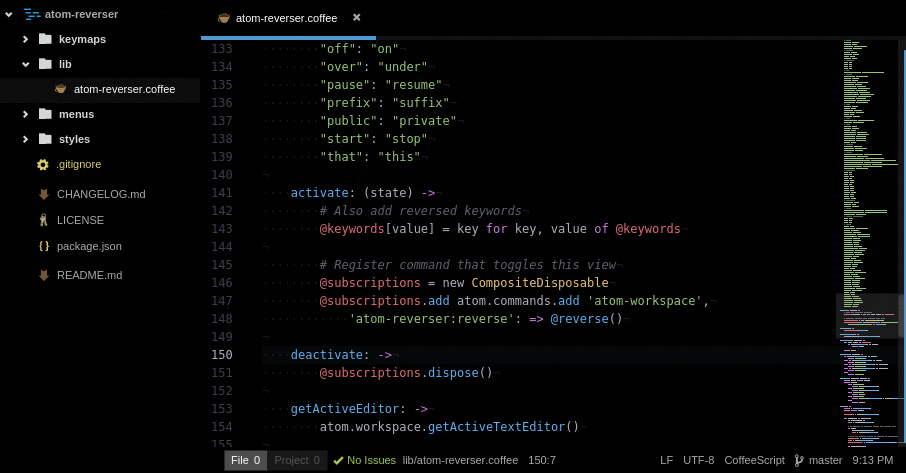This screenshot has height=473, width=906.
Task: Click the word activate on line 141
Action: [x=320, y=193]
